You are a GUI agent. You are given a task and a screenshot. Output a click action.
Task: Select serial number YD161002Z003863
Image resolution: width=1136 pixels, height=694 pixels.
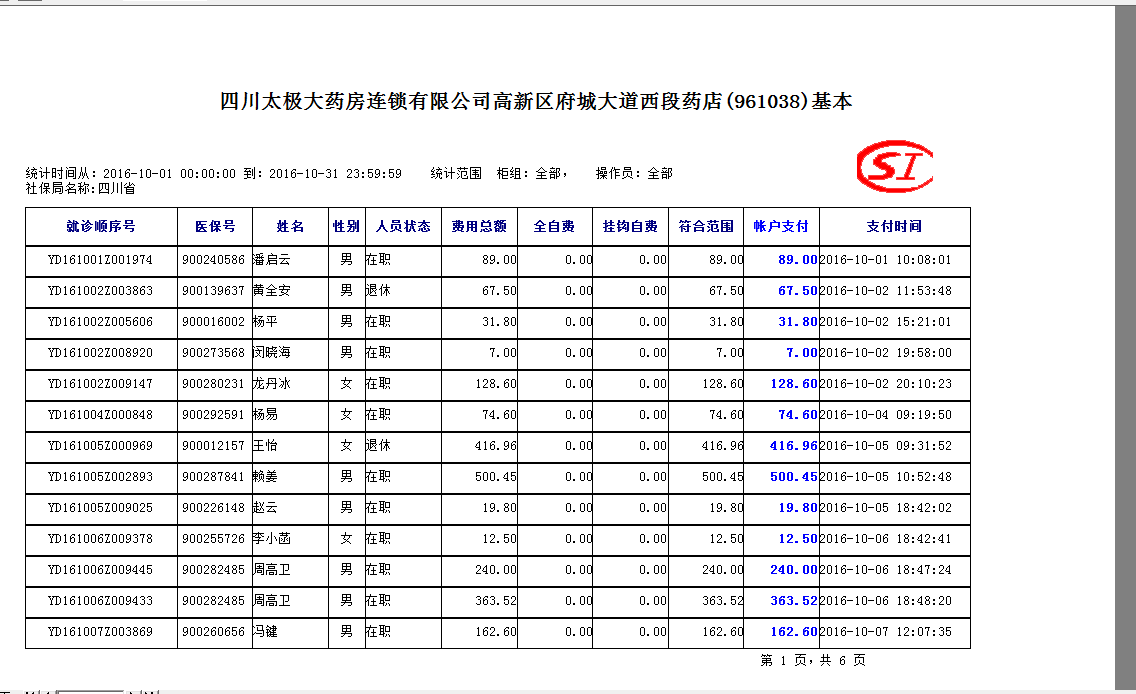pos(101,290)
